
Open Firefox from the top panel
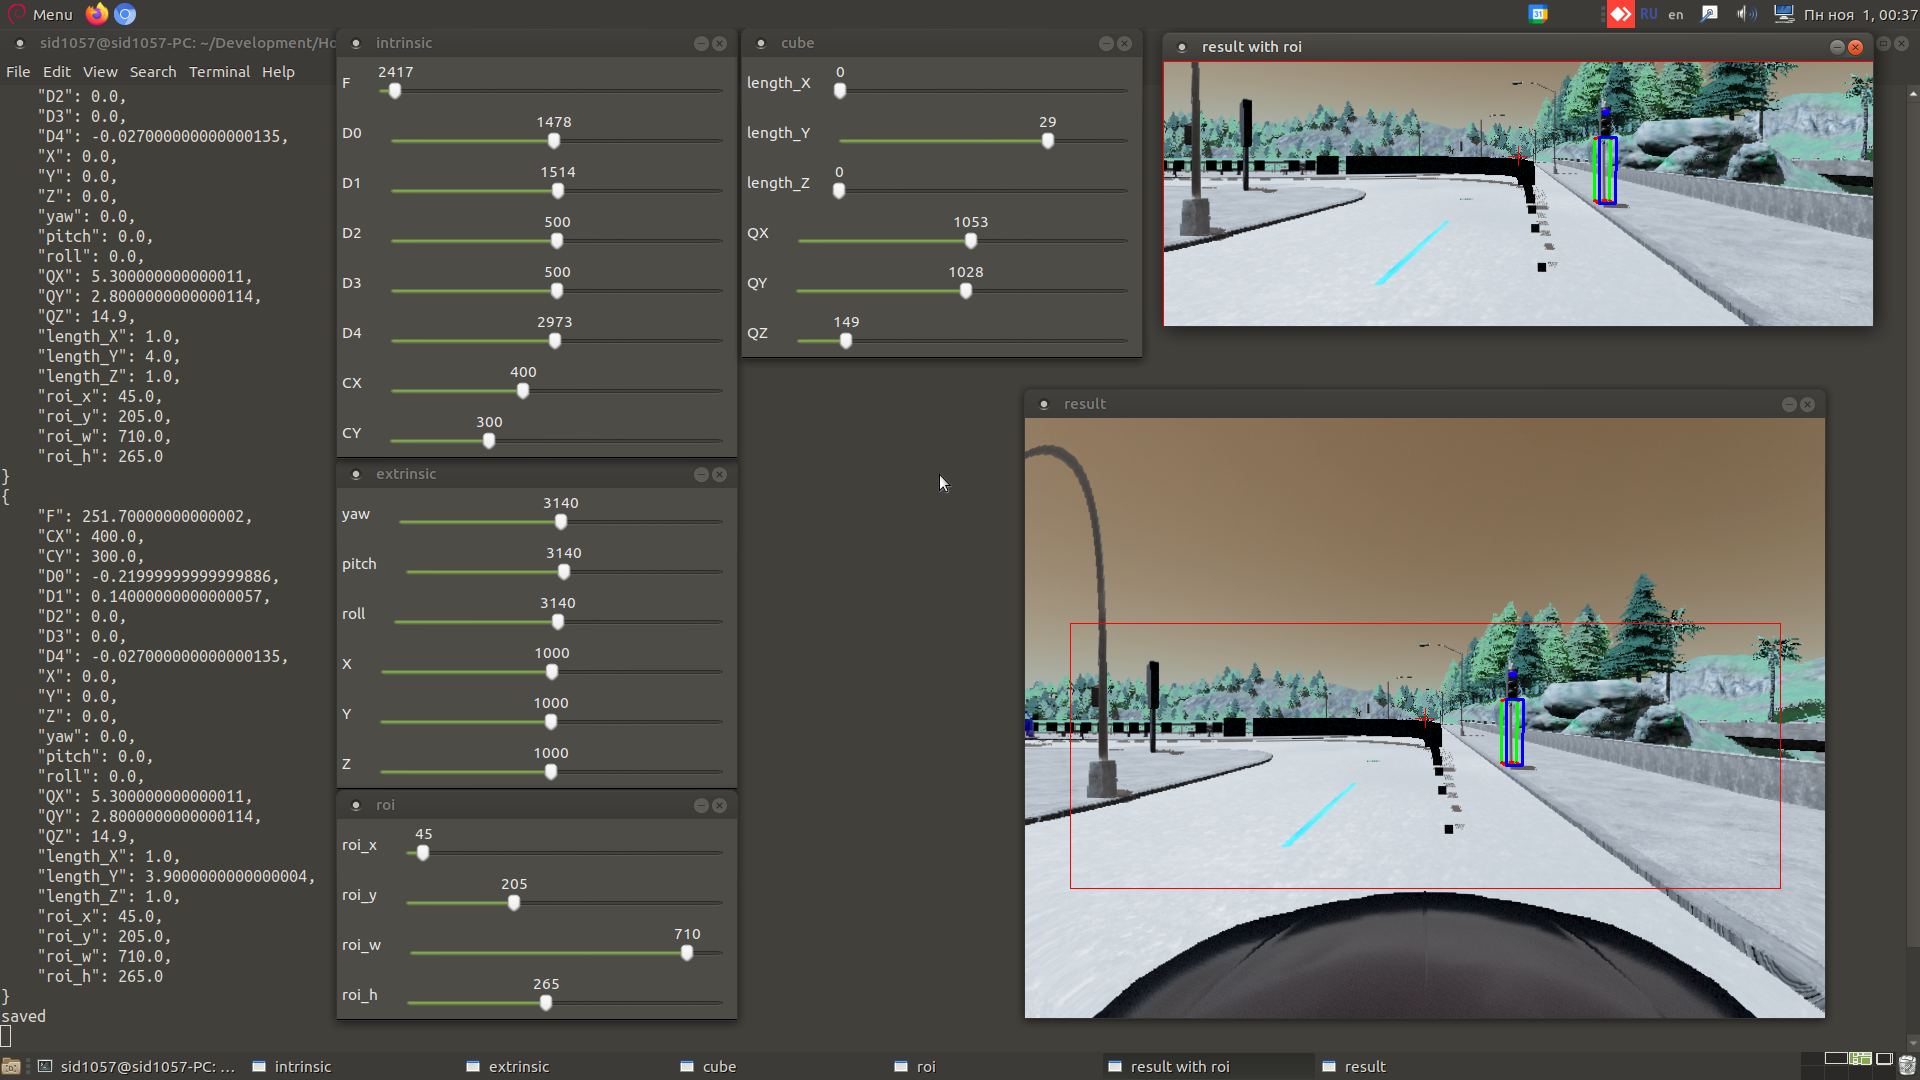97,14
